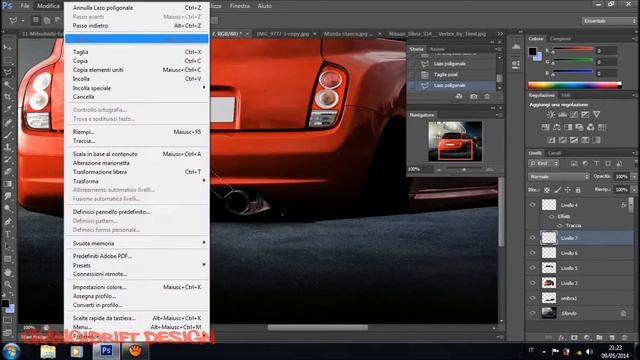Select the Eyedropper tool
The height and width of the screenshot is (360, 640).
click(8, 109)
